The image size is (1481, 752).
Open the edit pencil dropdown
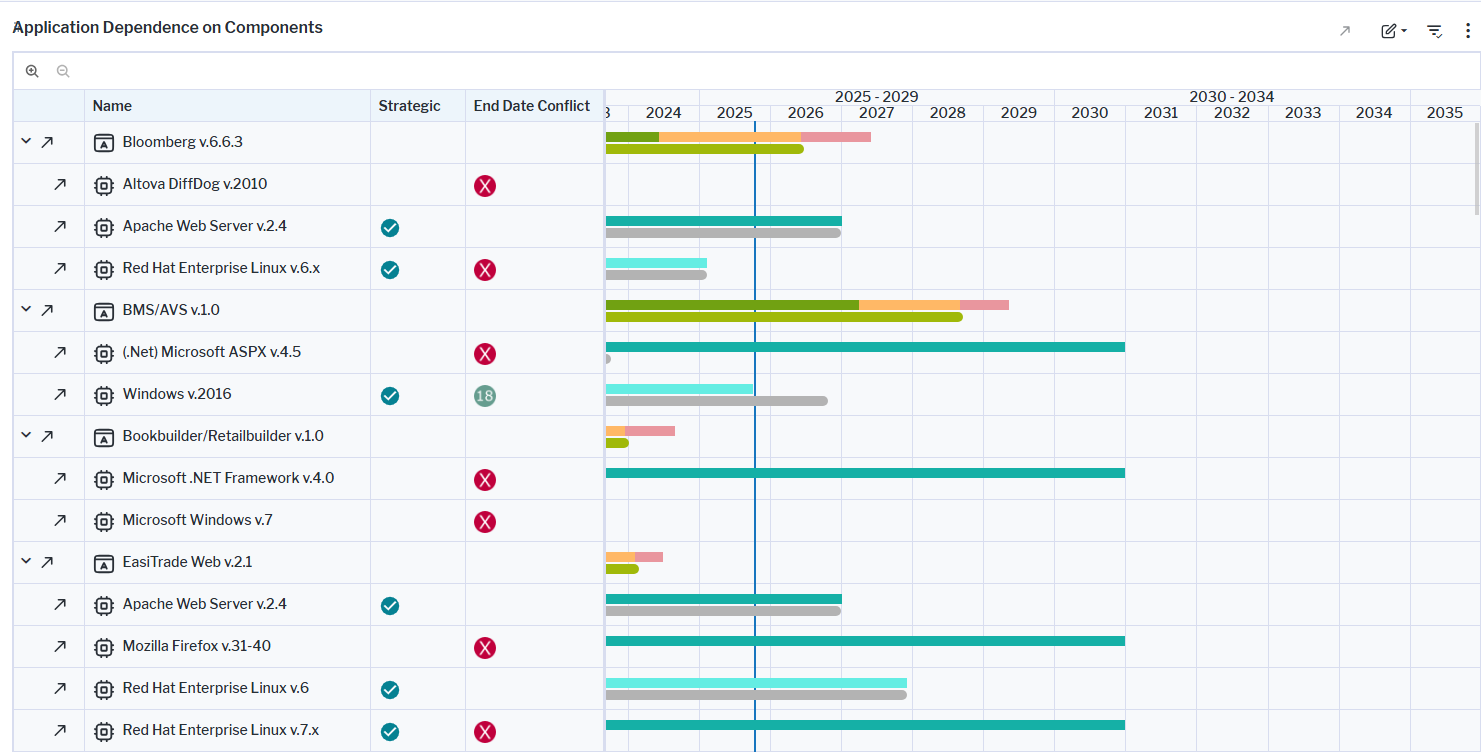pyautogui.click(x=1393, y=31)
